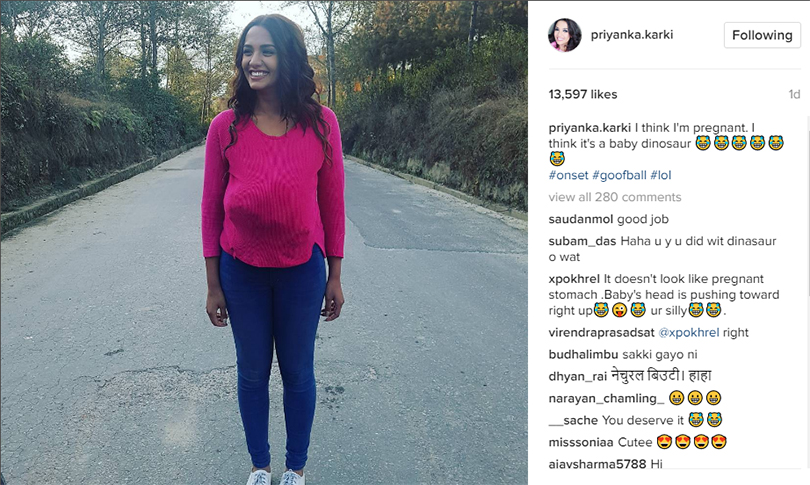The height and width of the screenshot is (485, 810).
Task: Open the #goofball hashtag
Action: (x=619, y=175)
